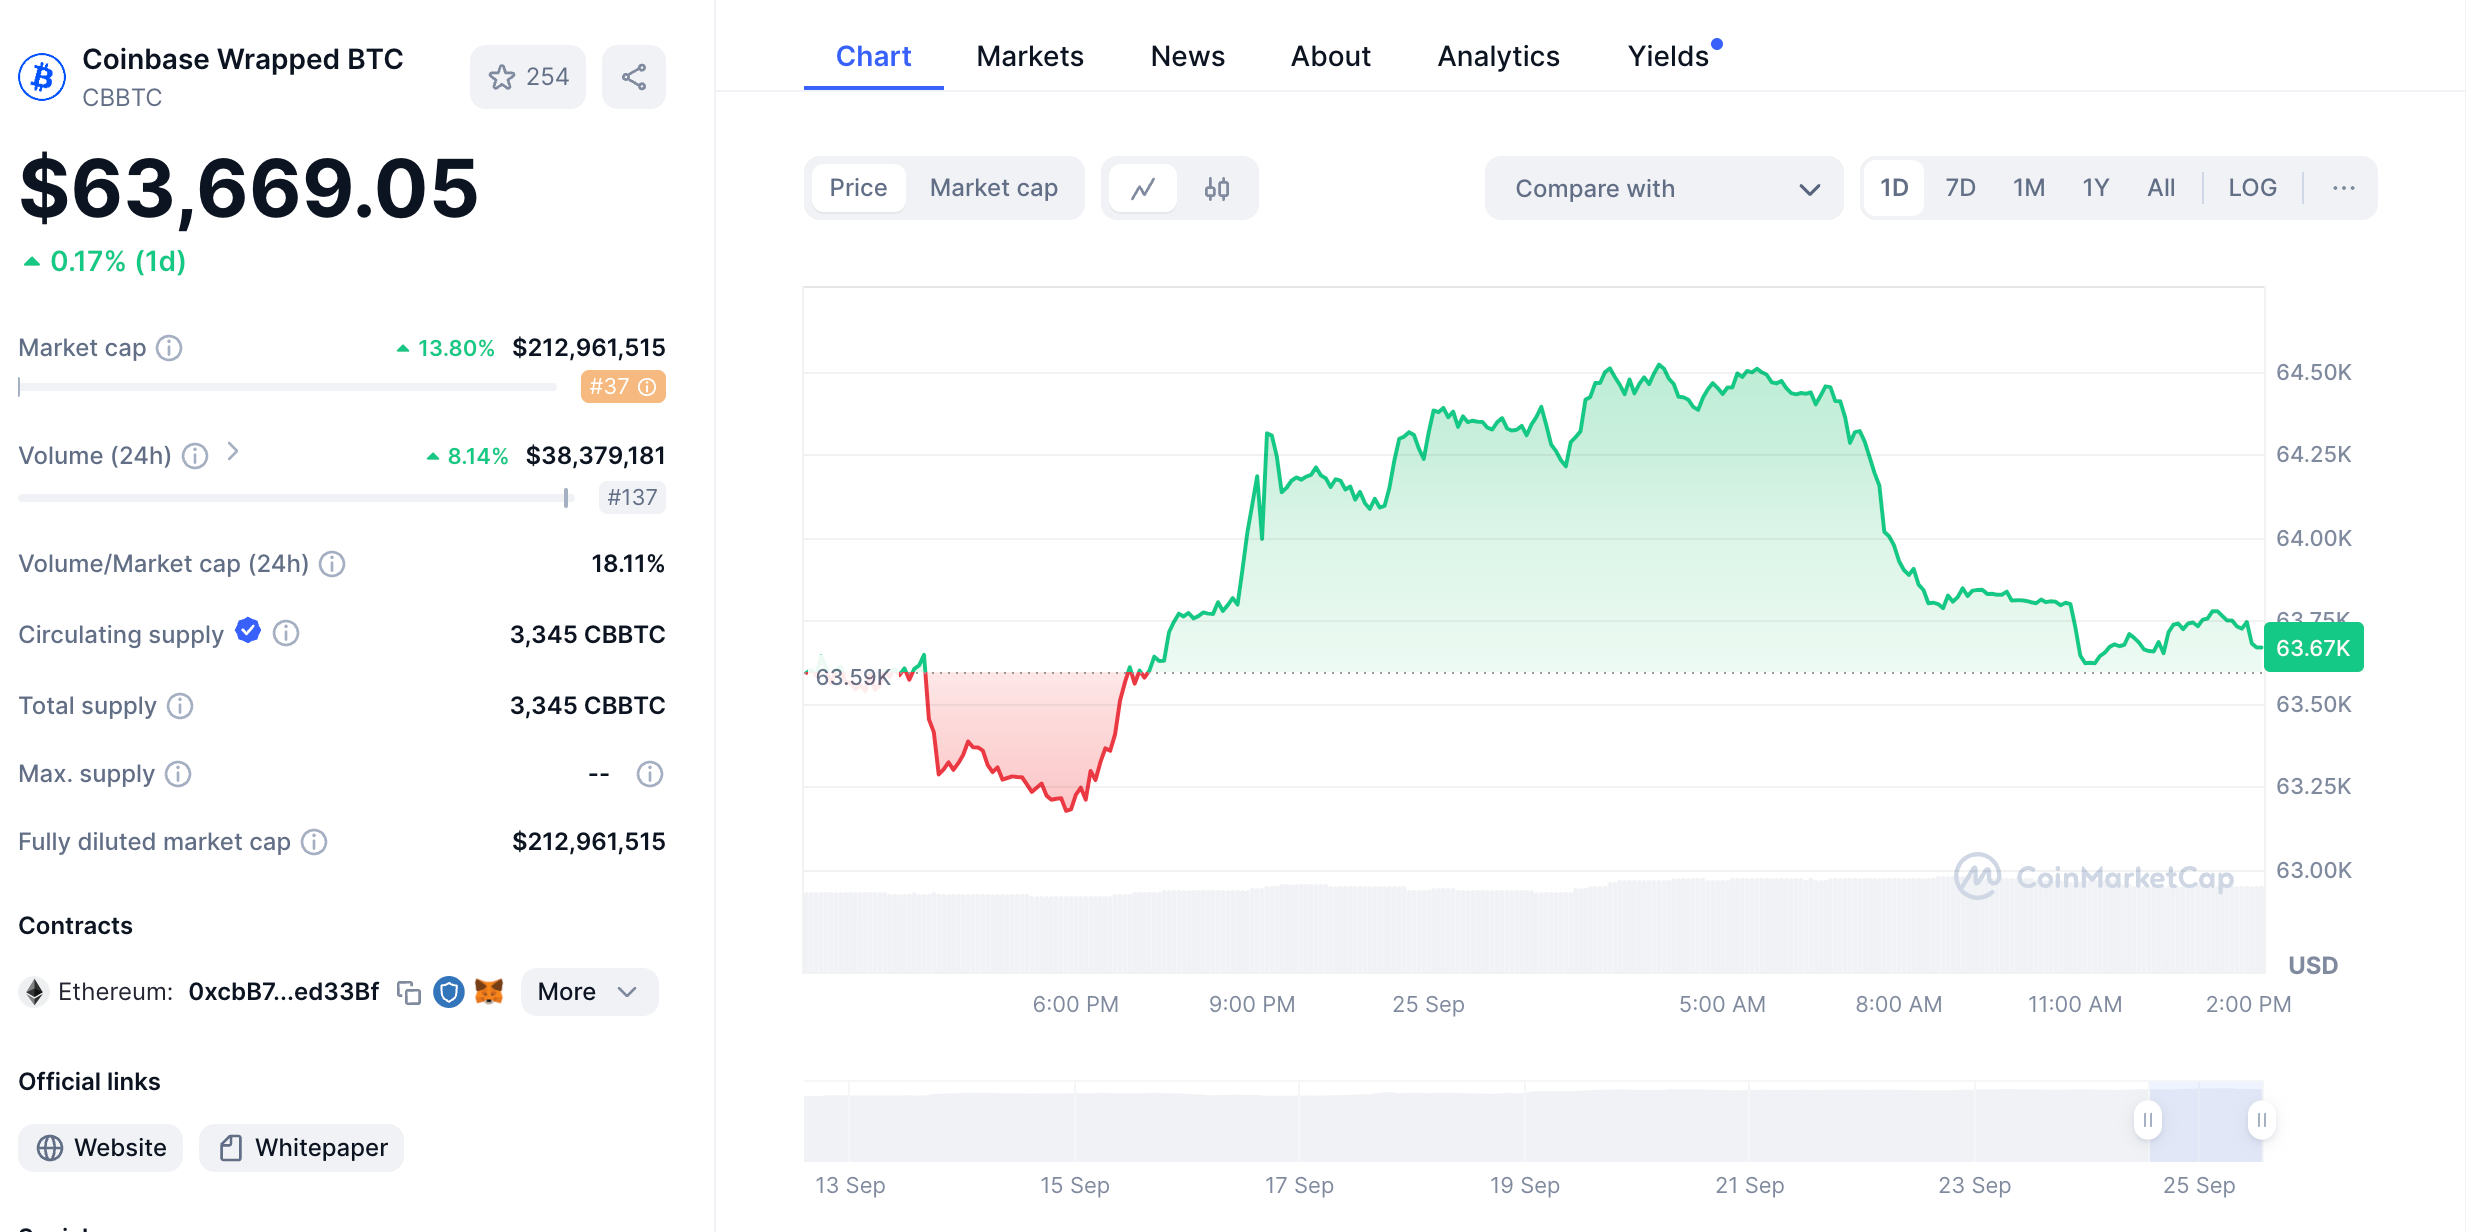Set chart range to 1D
The width and height of the screenshot is (2466, 1232).
[x=1894, y=188]
